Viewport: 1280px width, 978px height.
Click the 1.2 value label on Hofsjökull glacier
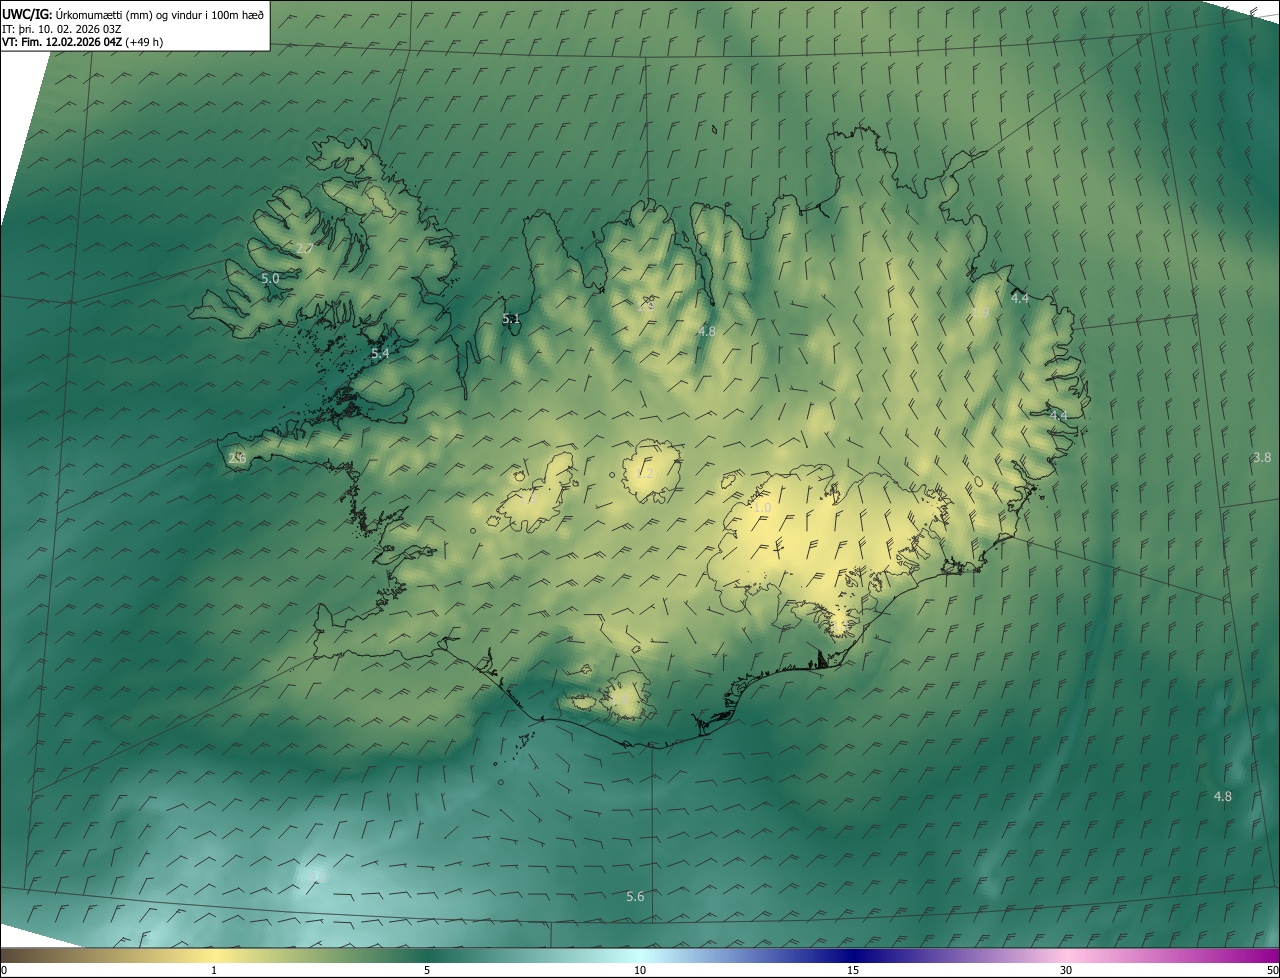click(x=645, y=474)
